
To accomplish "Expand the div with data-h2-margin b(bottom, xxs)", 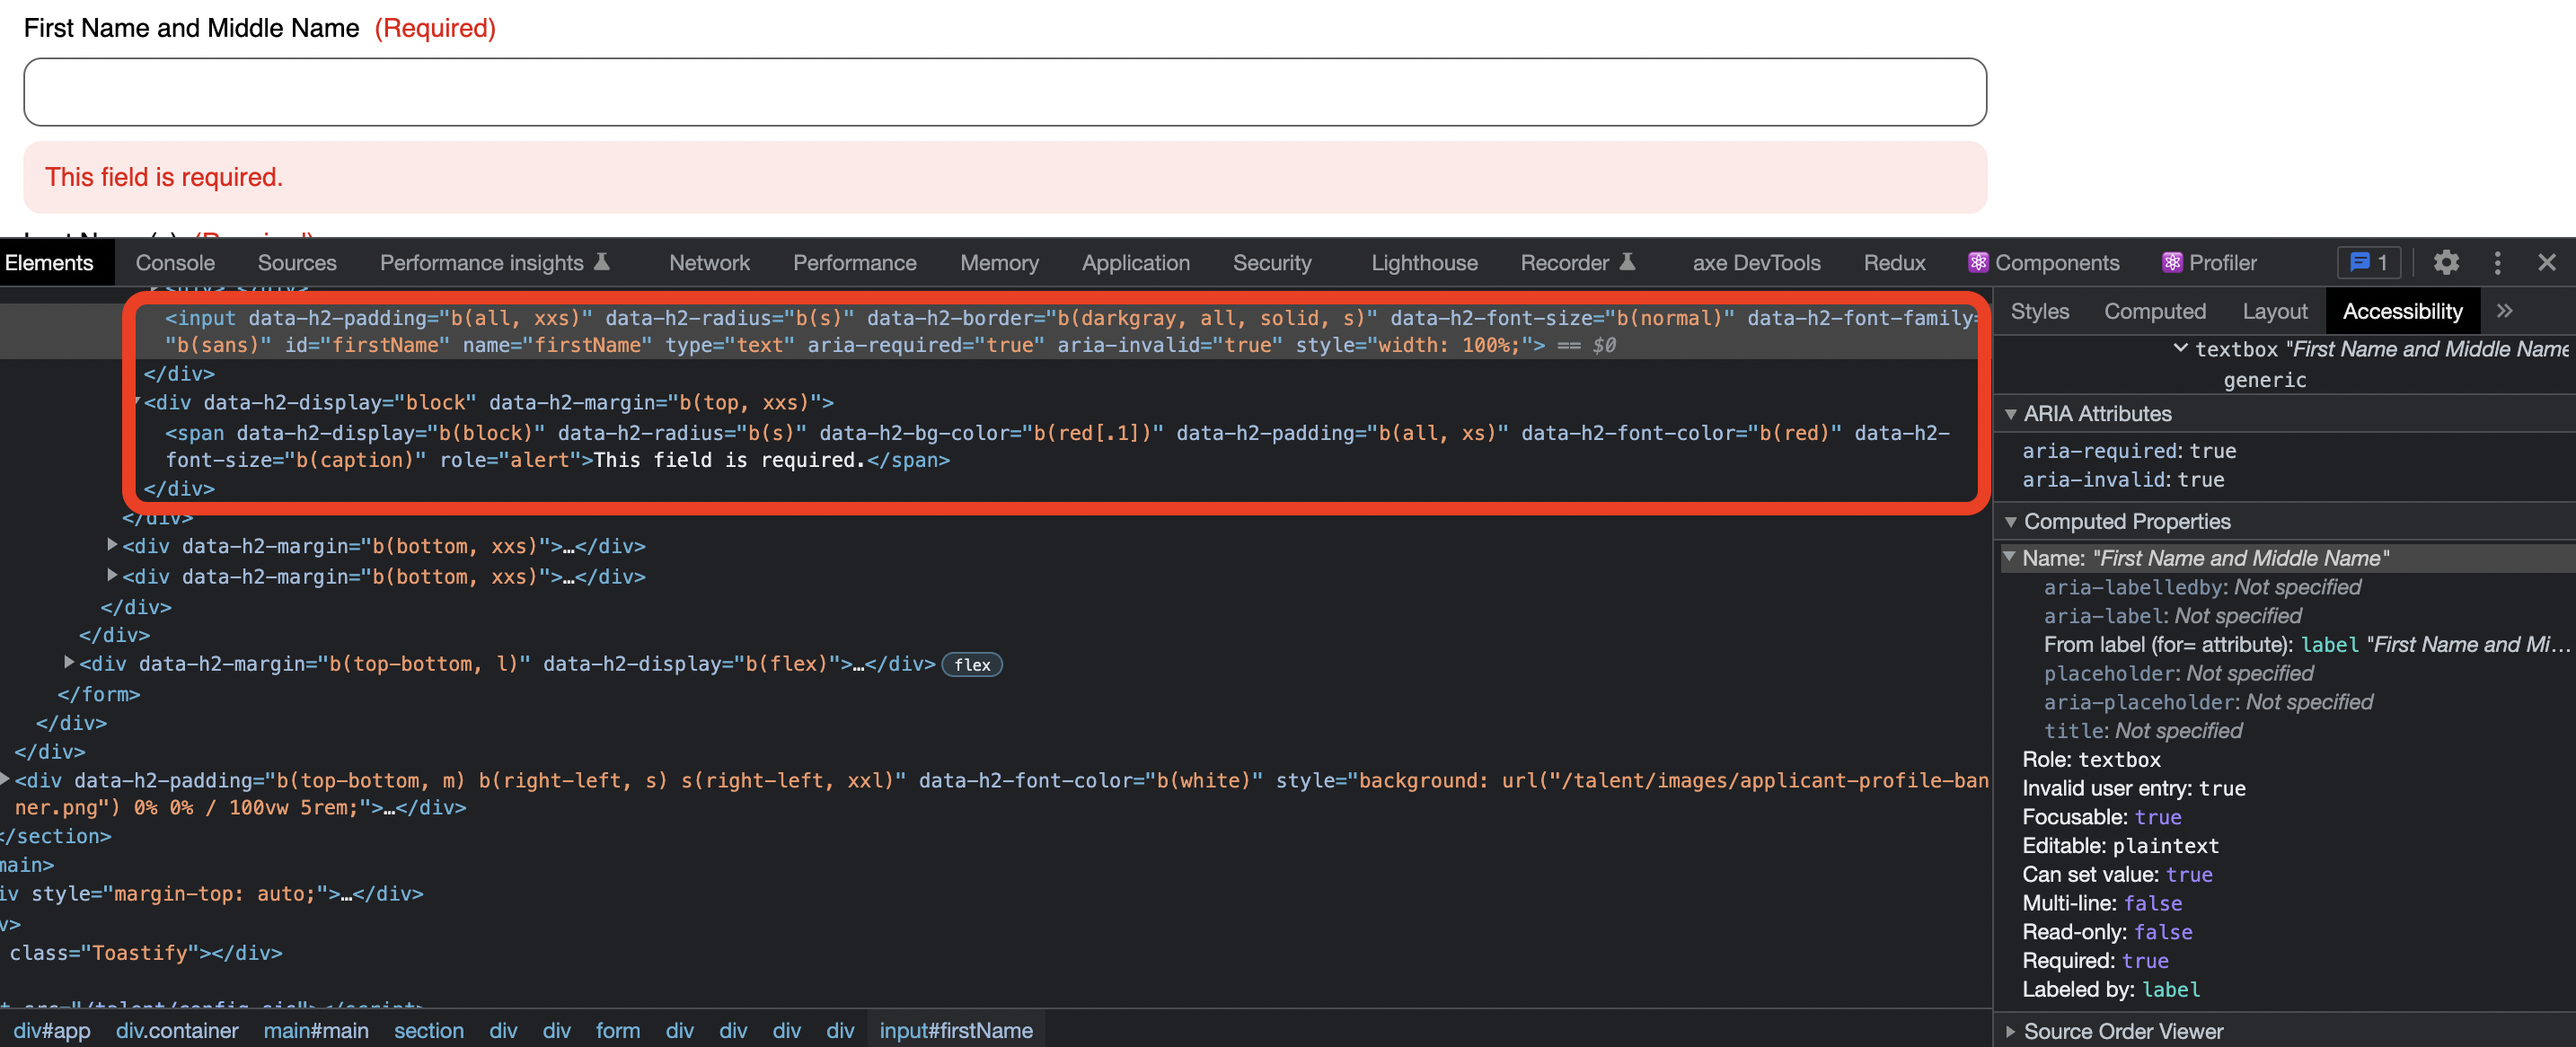I will pos(112,546).
